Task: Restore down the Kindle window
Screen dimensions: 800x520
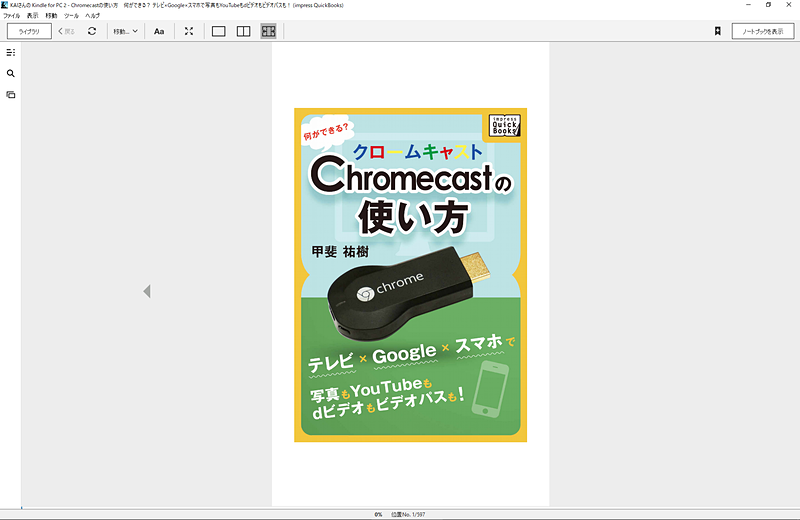Action: pos(768,5)
